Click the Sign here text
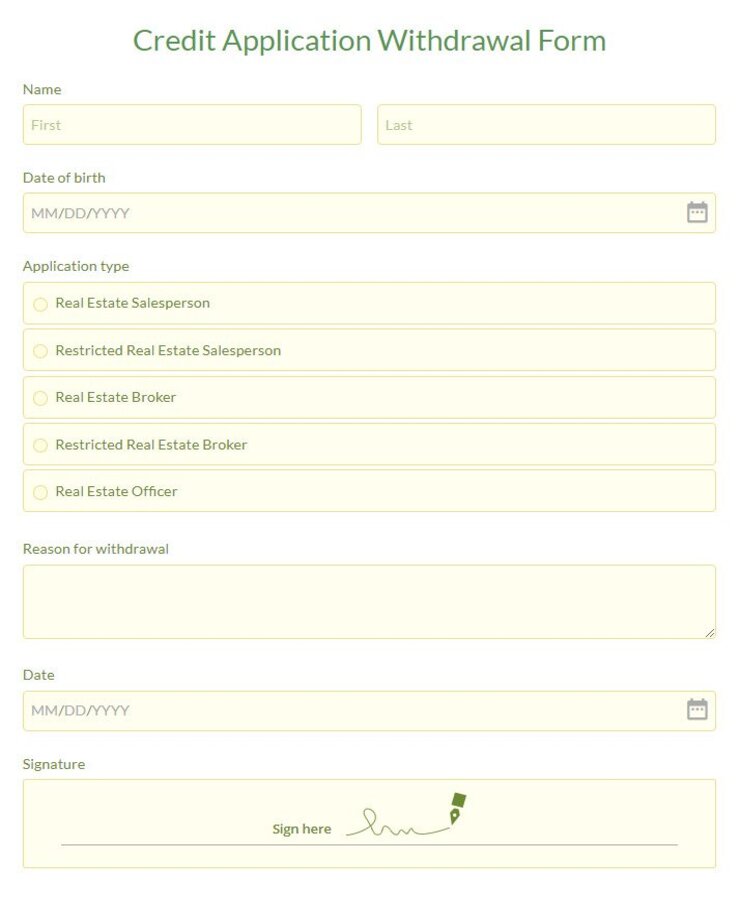Screen dimensions: 740x900 (301, 829)
